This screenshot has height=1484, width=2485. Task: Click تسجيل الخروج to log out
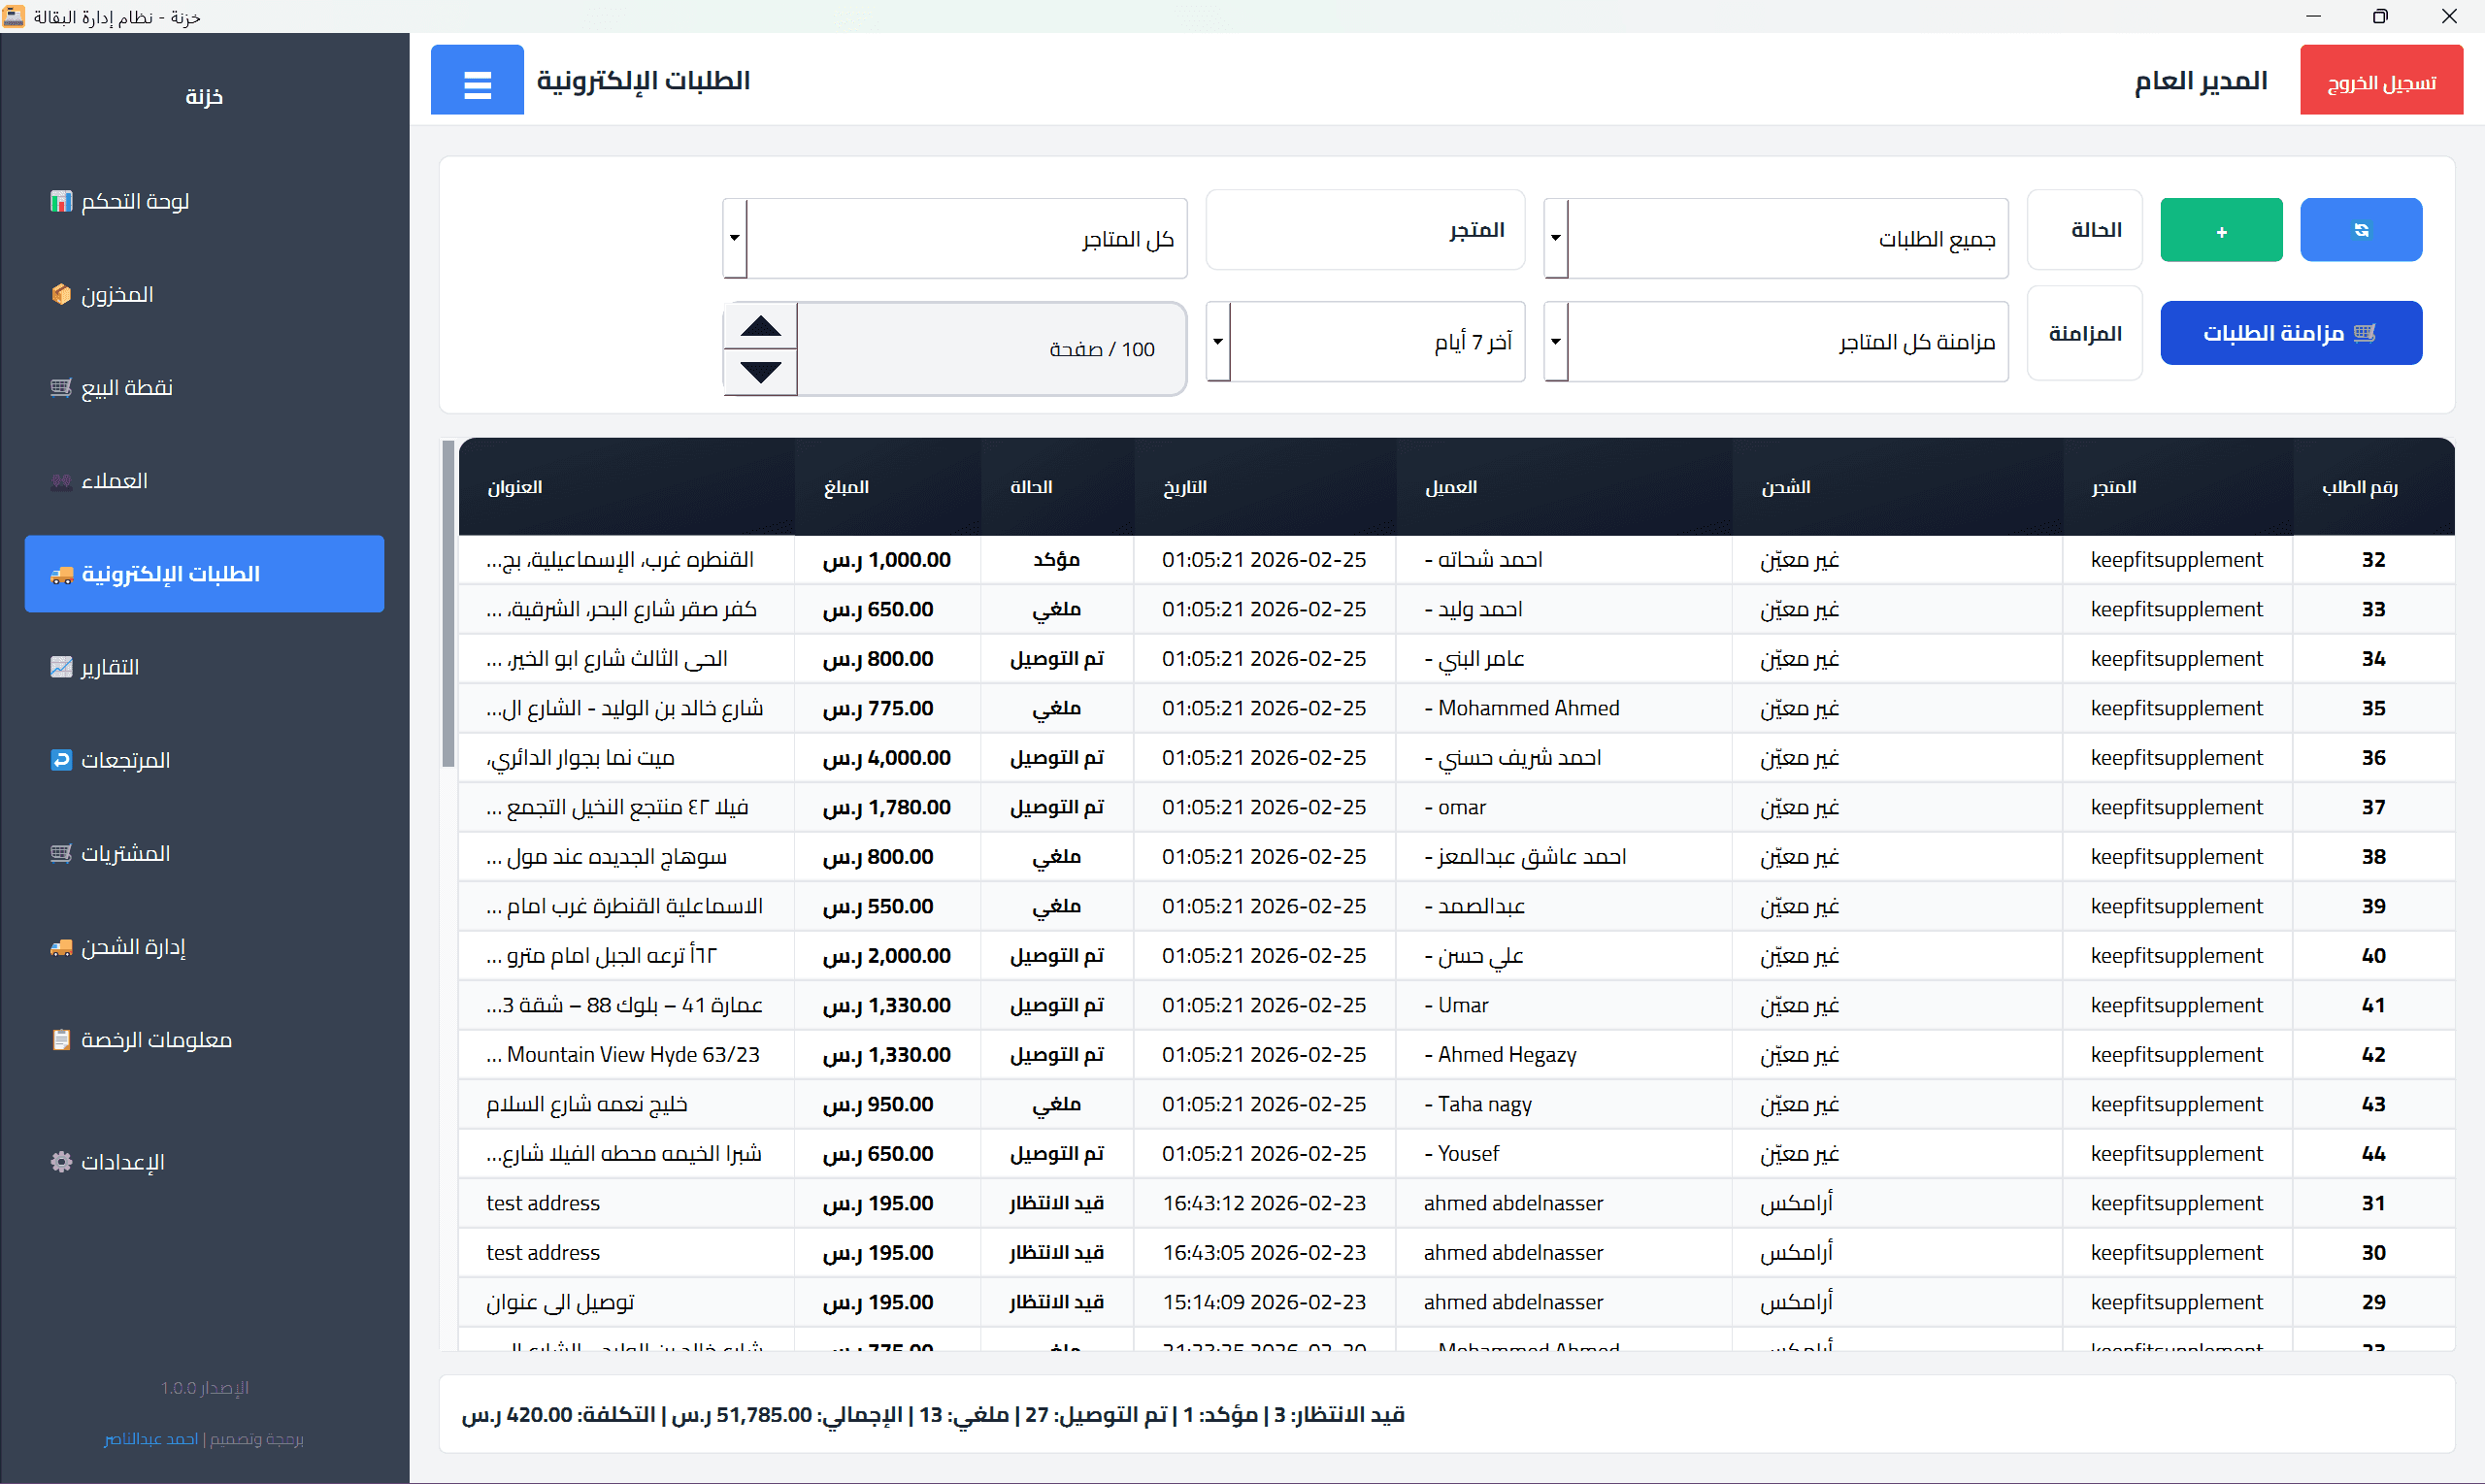click(x=2382, y=79)
